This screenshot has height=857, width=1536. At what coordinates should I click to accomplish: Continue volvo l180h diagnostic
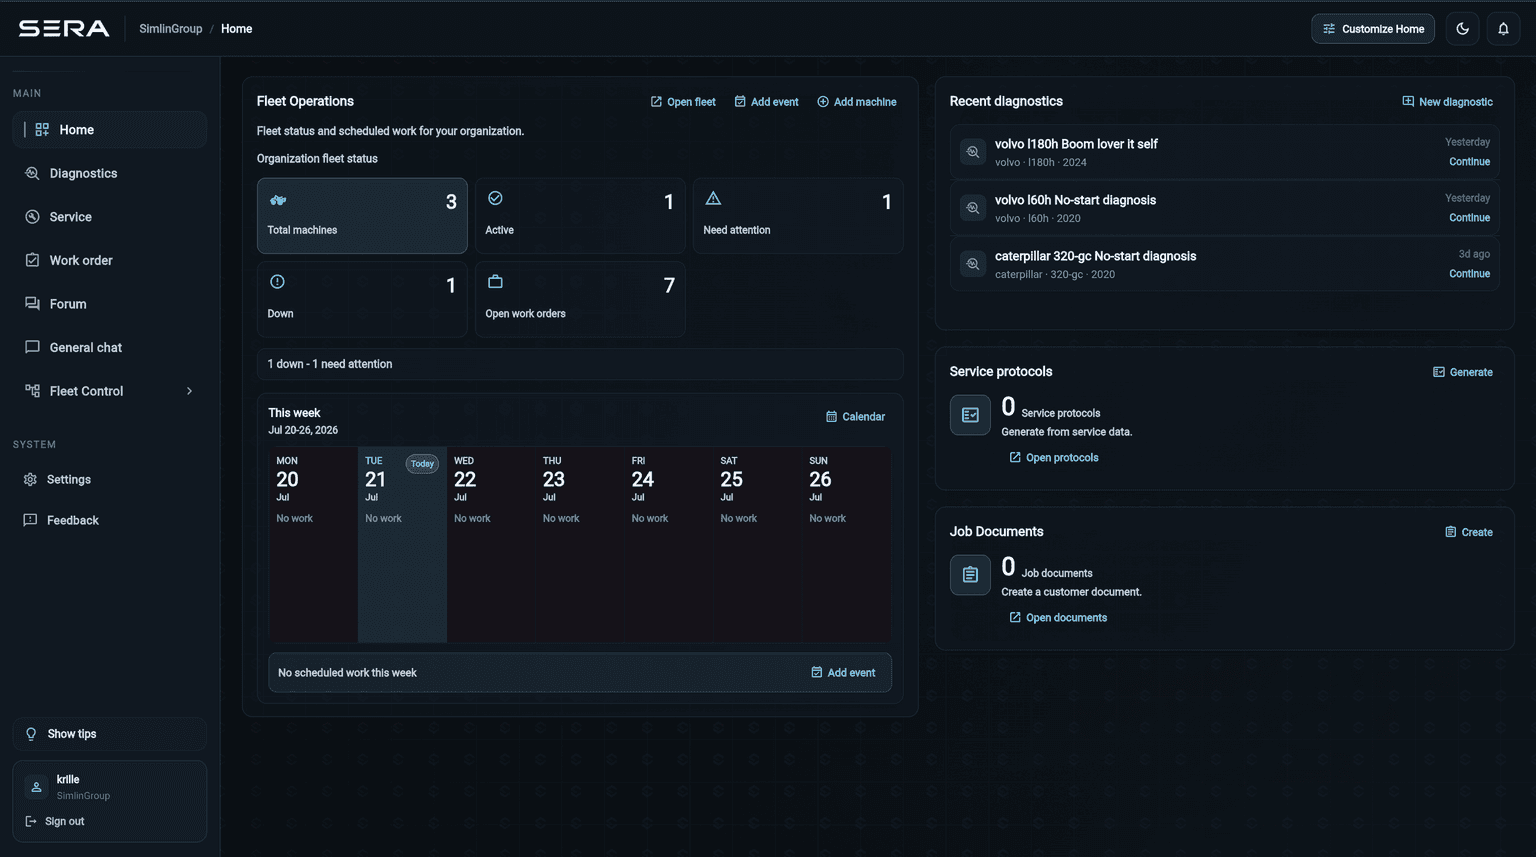(1469, 162)
